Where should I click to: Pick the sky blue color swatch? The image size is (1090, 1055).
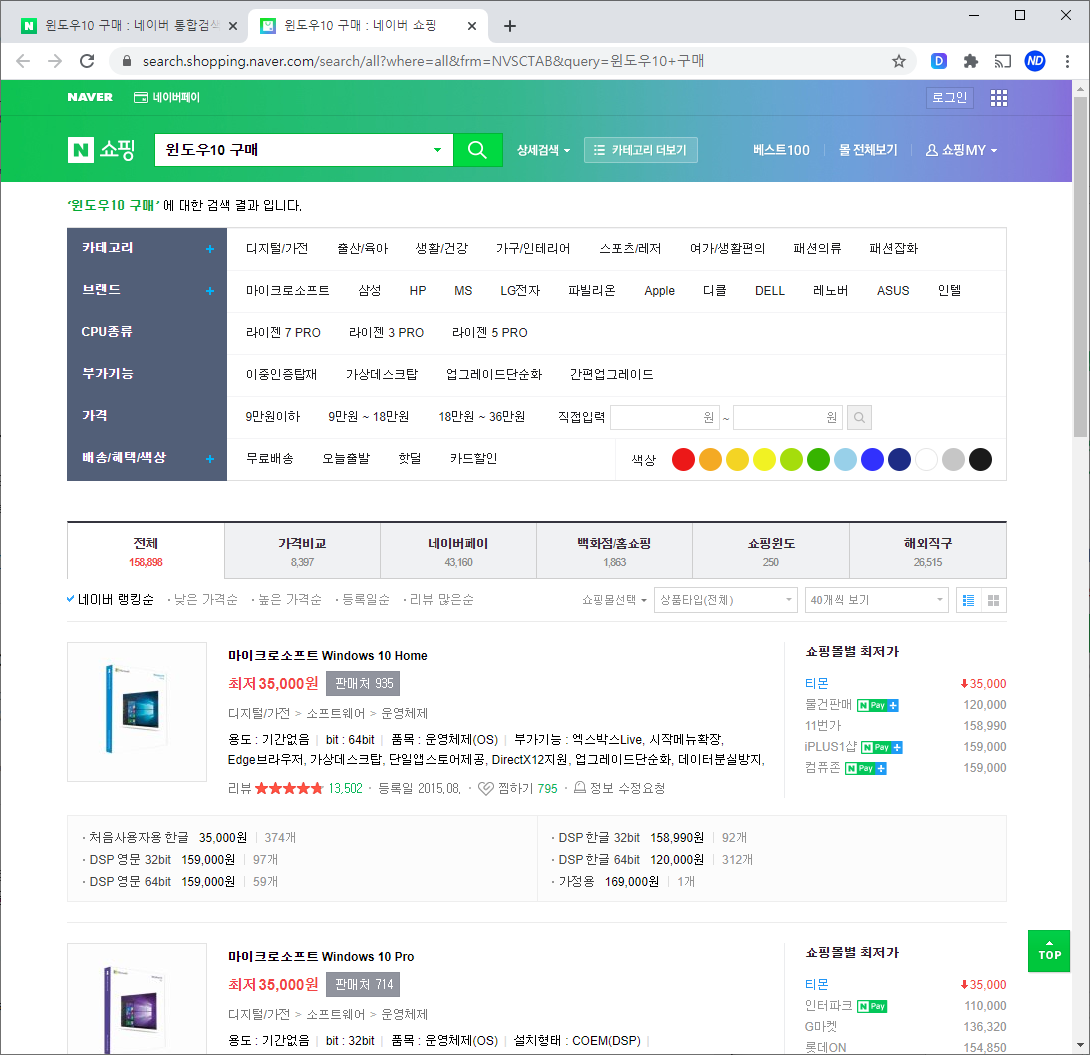(845, 459)
